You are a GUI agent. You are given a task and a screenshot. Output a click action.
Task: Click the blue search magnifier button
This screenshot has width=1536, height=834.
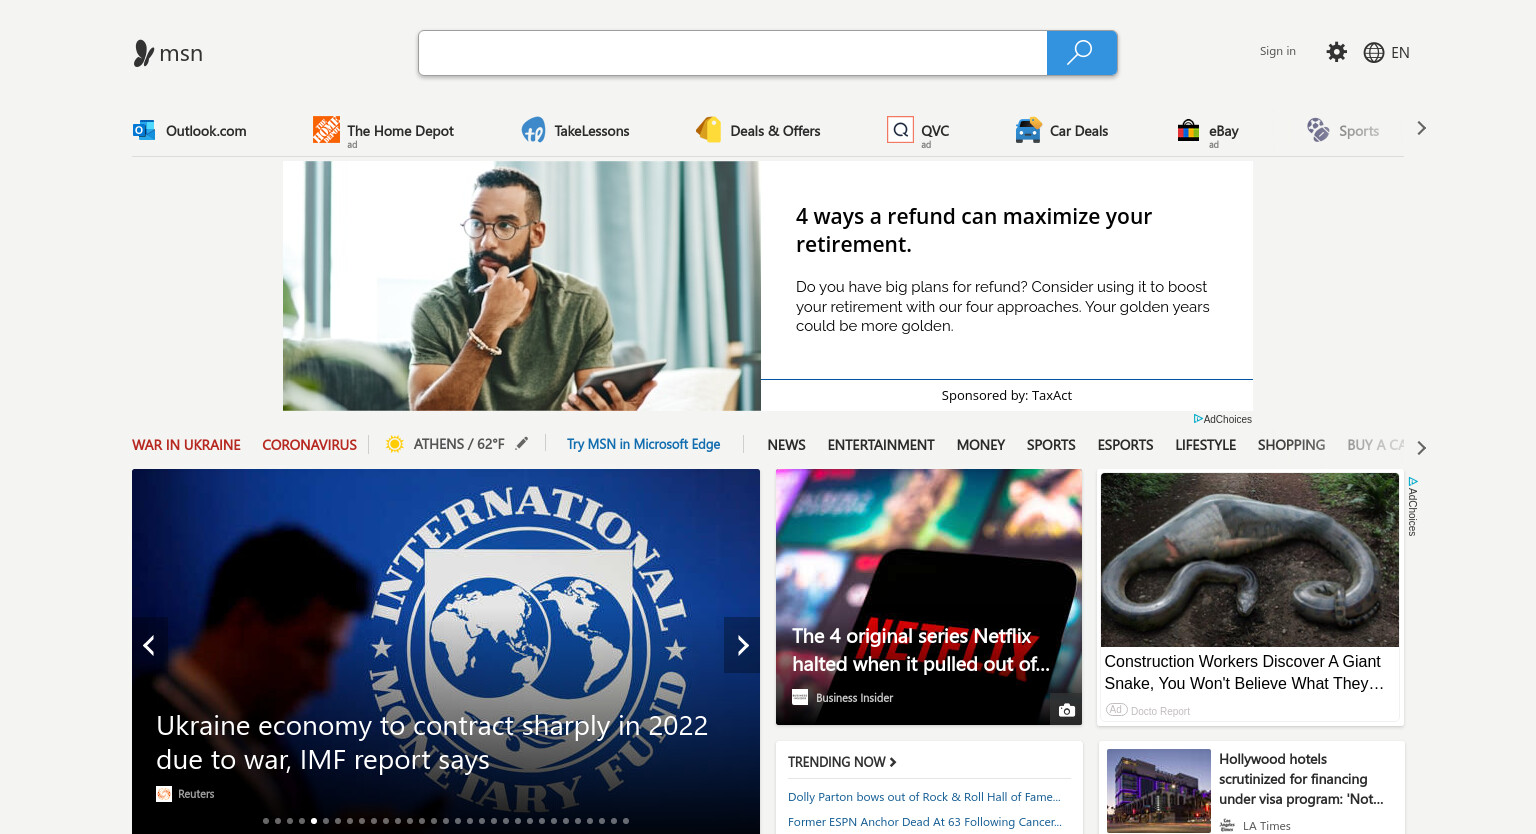point(1081,53)
